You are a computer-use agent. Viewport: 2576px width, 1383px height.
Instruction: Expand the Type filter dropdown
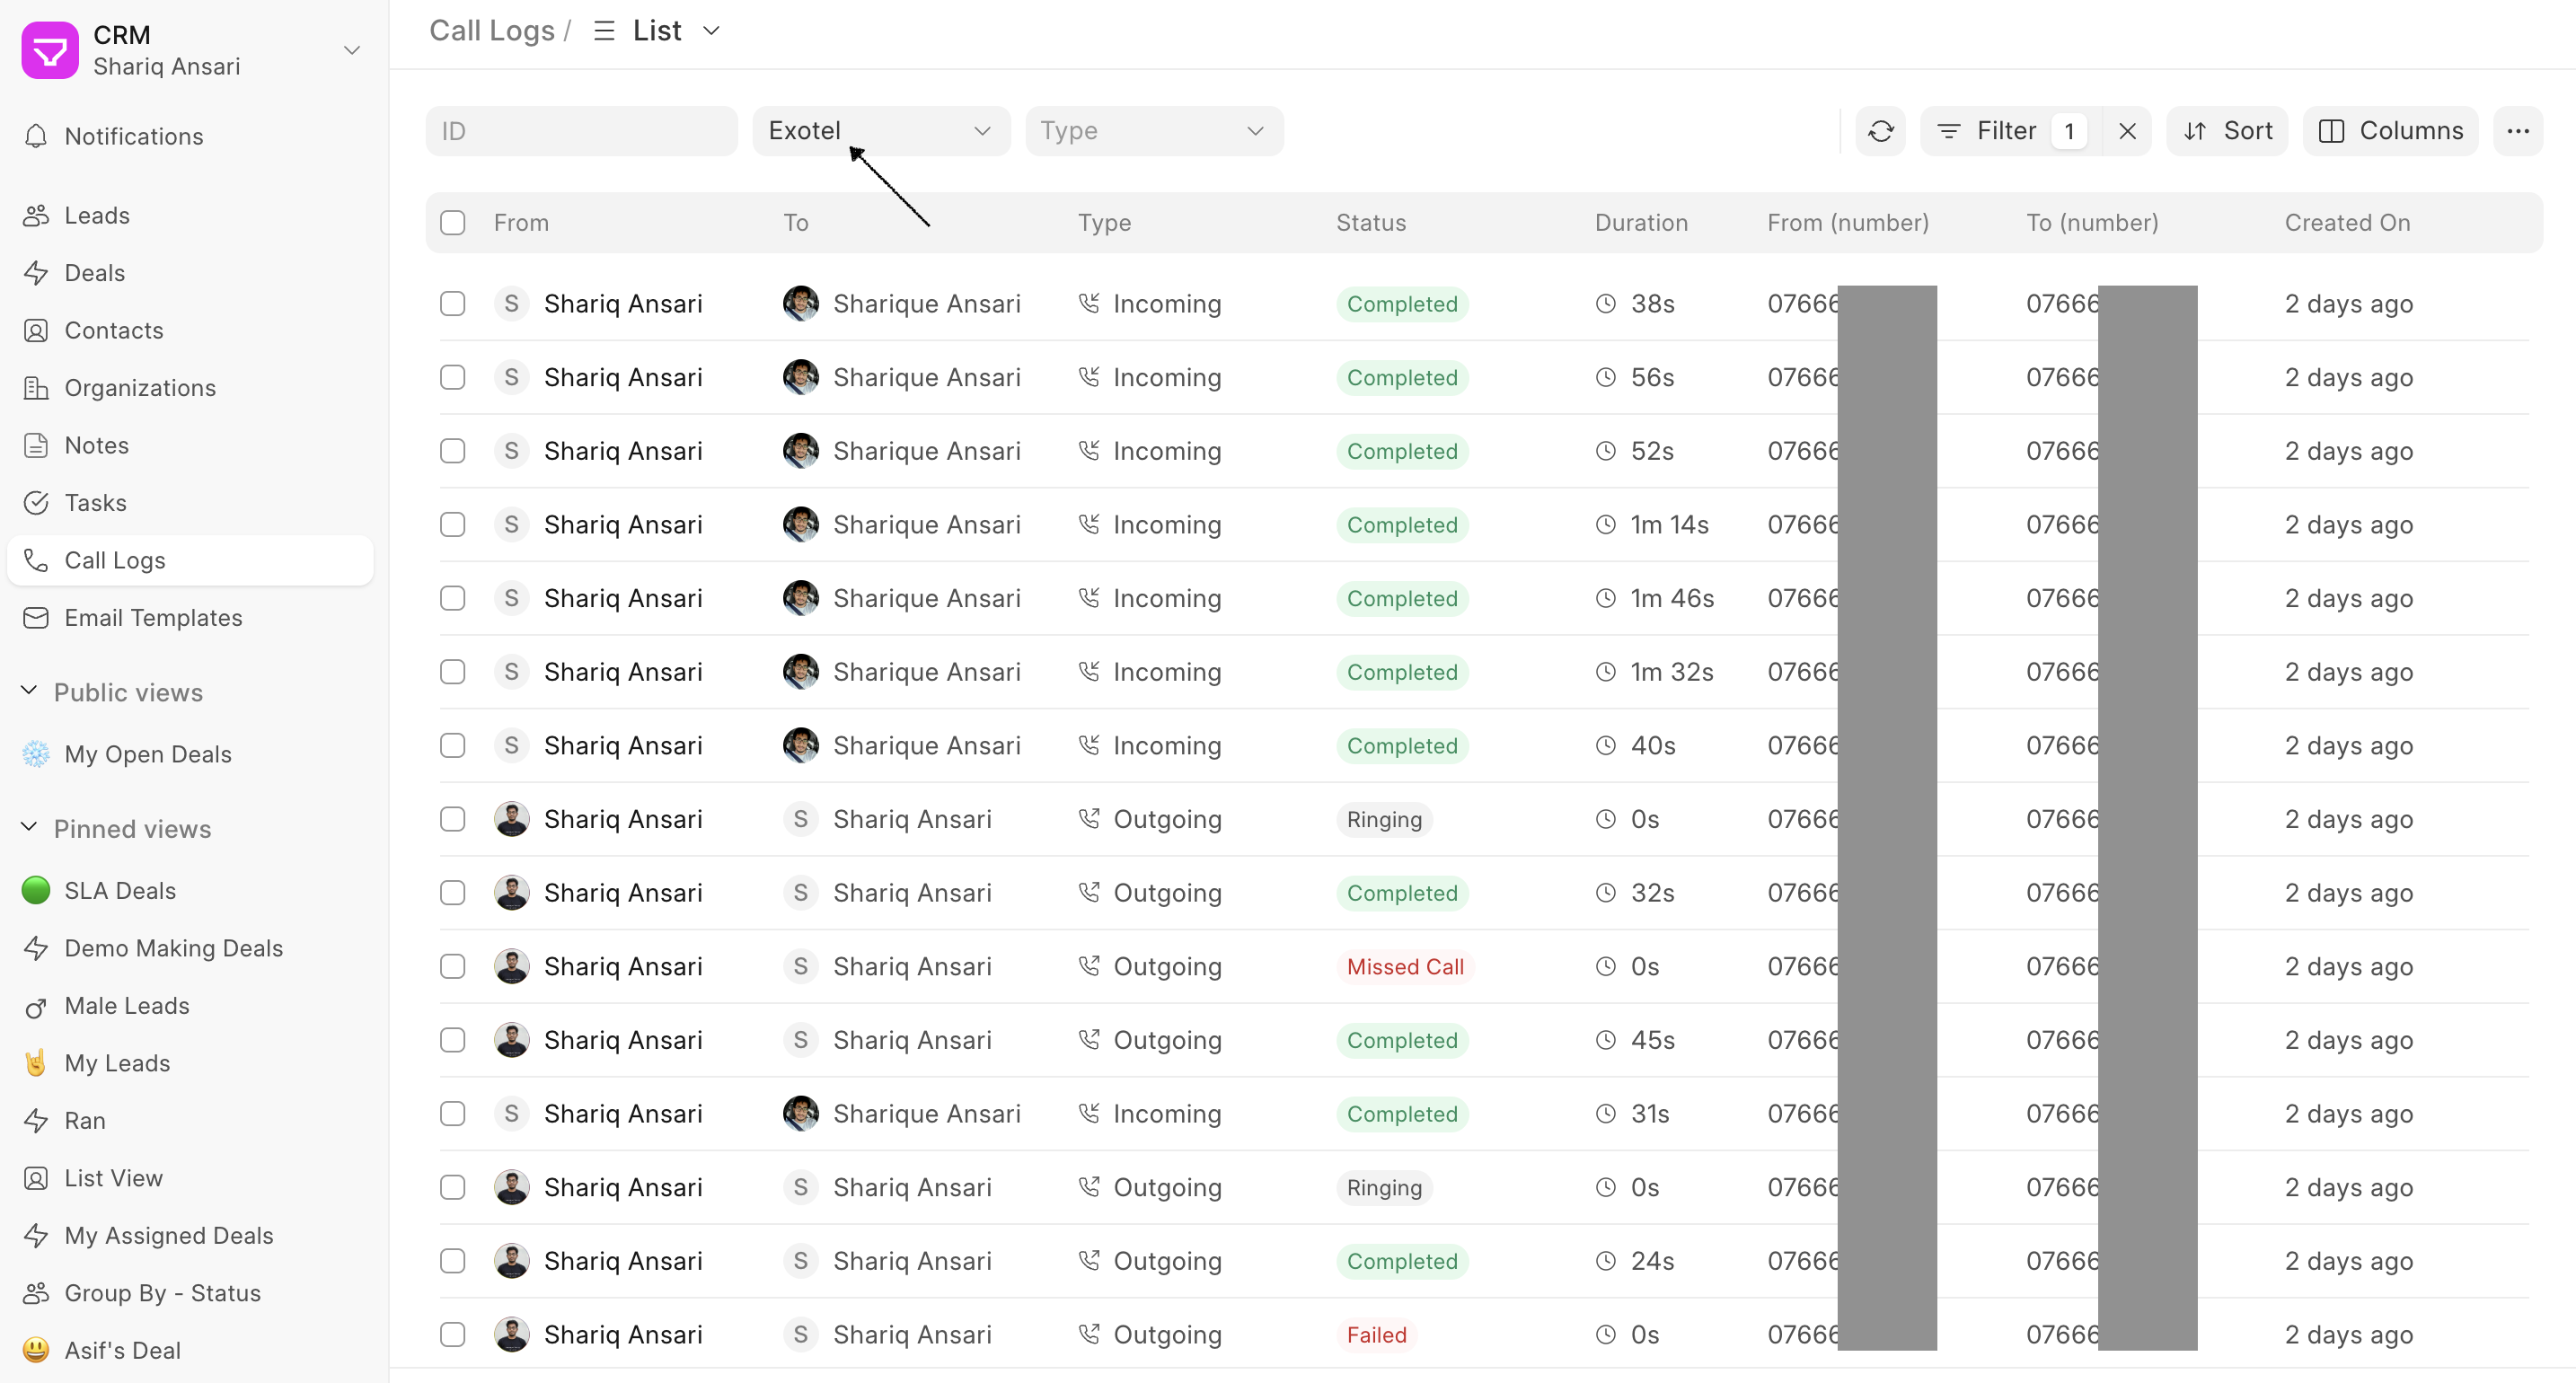click(x=1153, y=131)
